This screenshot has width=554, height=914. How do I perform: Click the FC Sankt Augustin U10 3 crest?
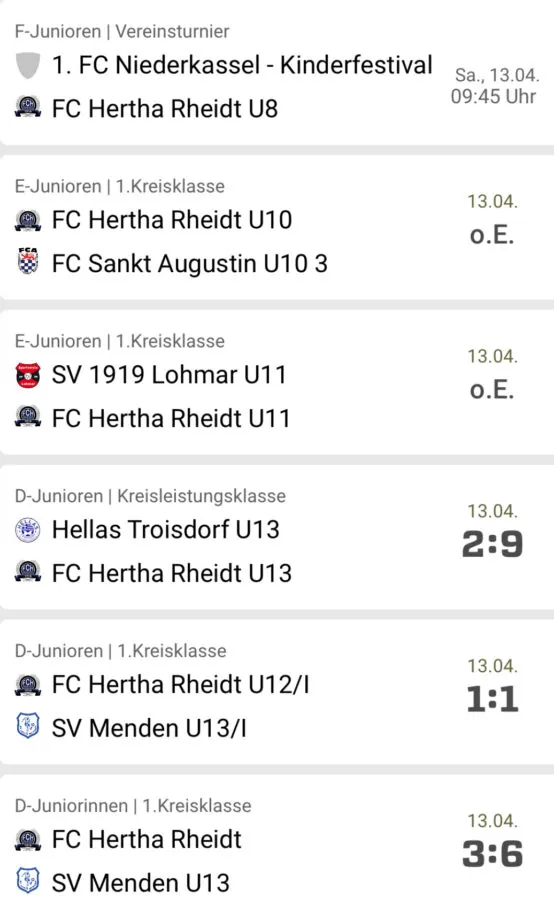(27, 262)
